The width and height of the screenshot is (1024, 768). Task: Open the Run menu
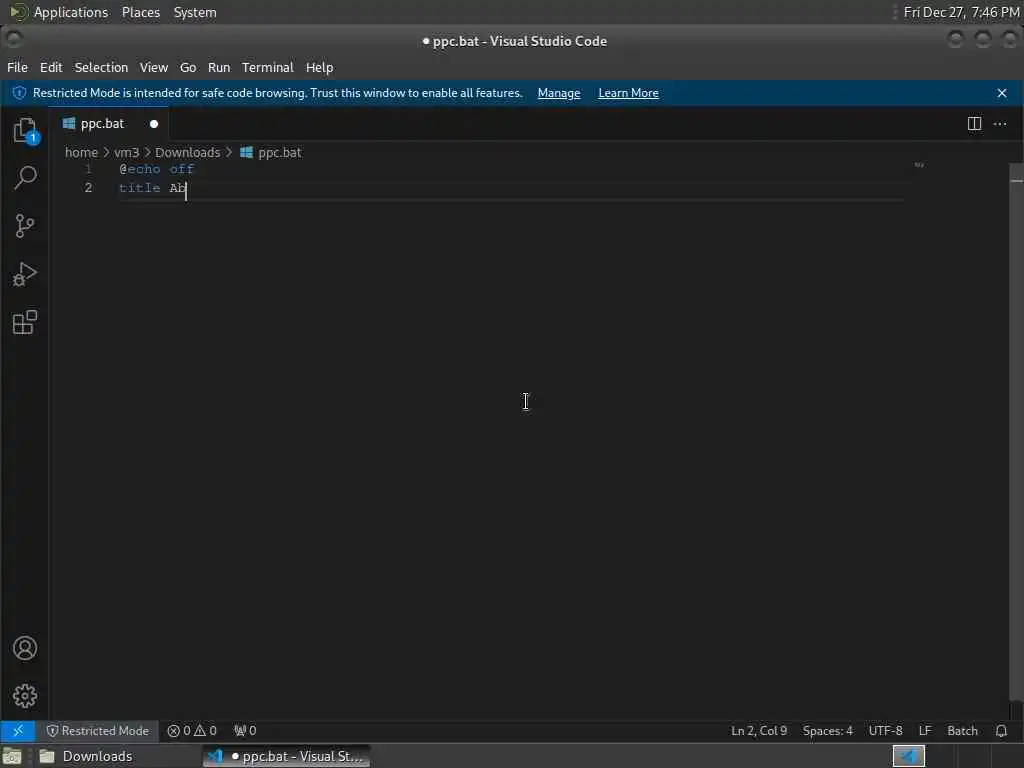point(219,67)
